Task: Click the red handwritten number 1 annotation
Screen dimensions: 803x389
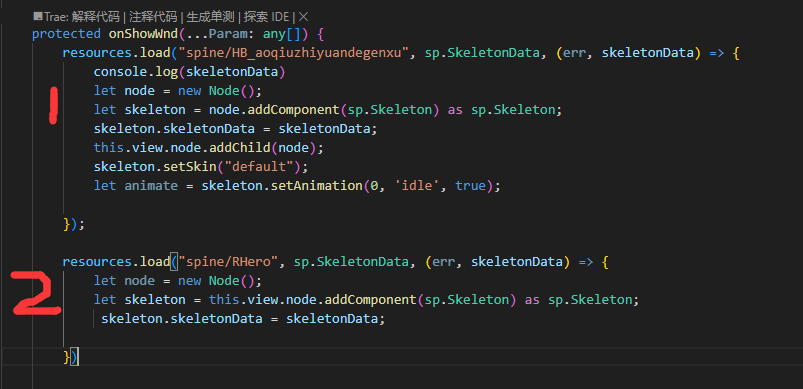Action: click(x=52, y=106)
